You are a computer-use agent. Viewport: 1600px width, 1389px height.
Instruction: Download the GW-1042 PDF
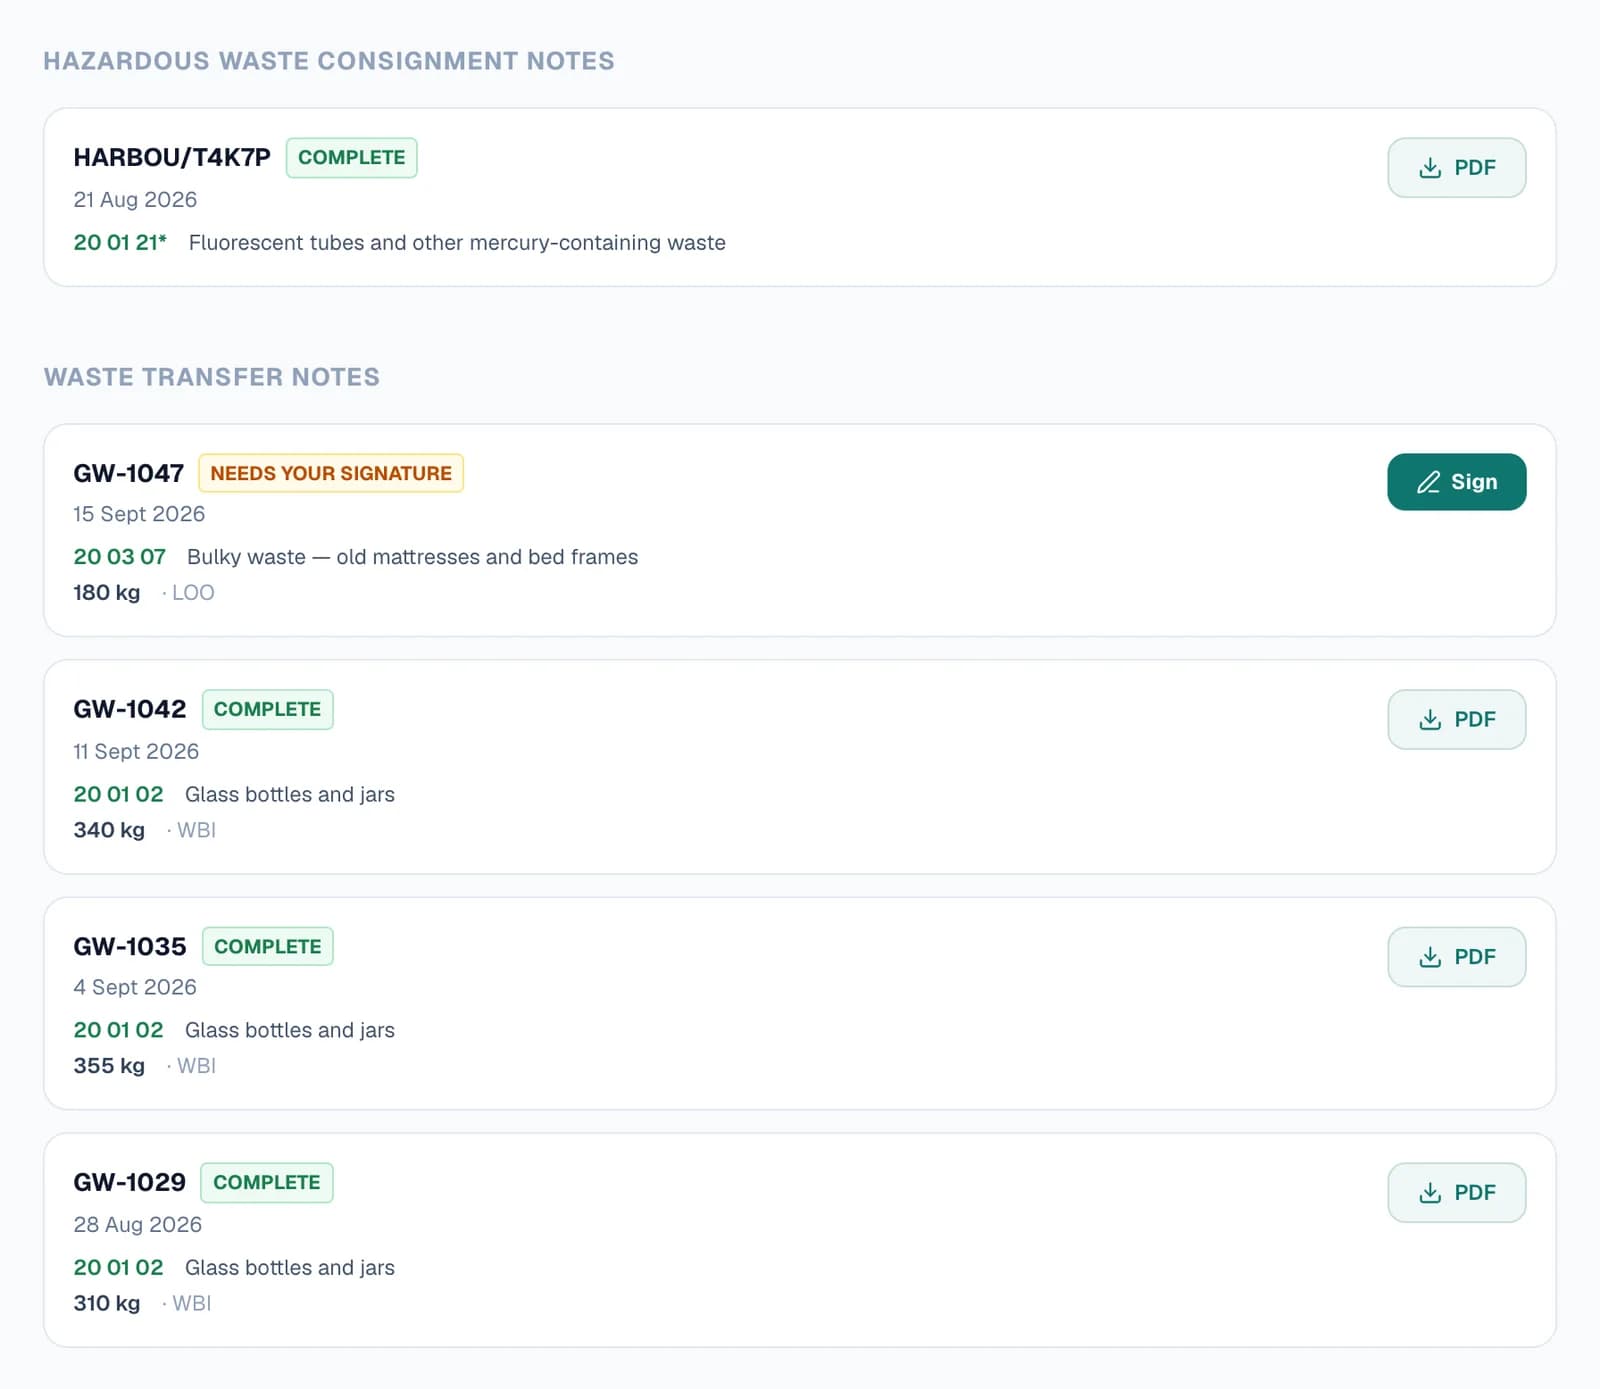pyautogui.click(x=1456, y=720)
